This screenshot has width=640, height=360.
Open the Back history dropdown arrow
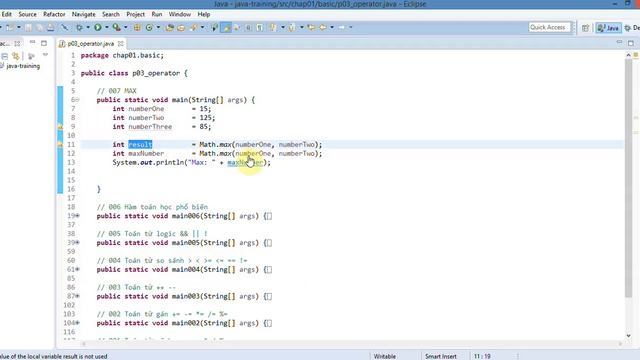(332, 27)
